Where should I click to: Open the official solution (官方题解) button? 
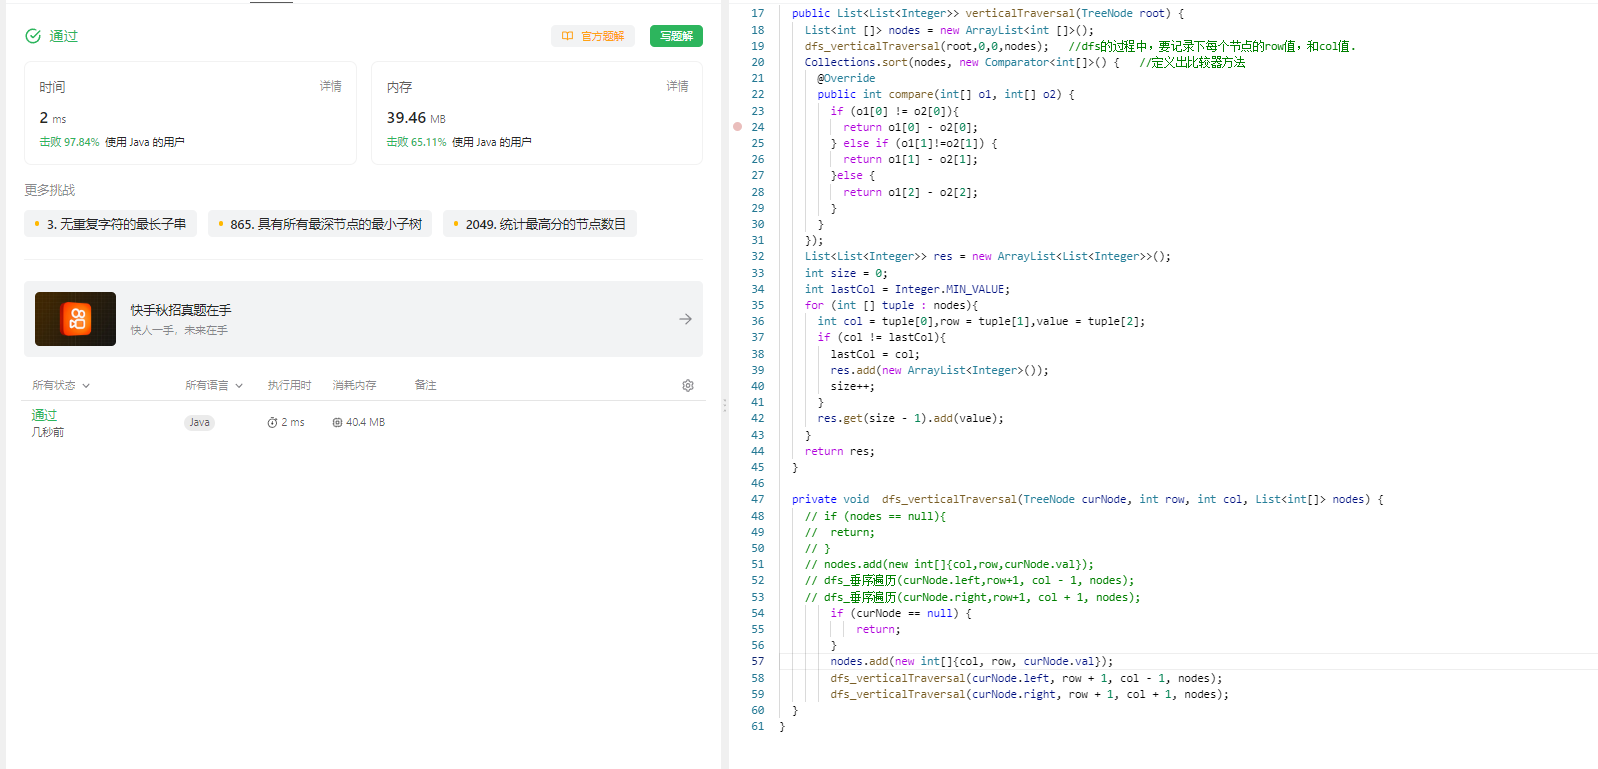click(593, 36)
